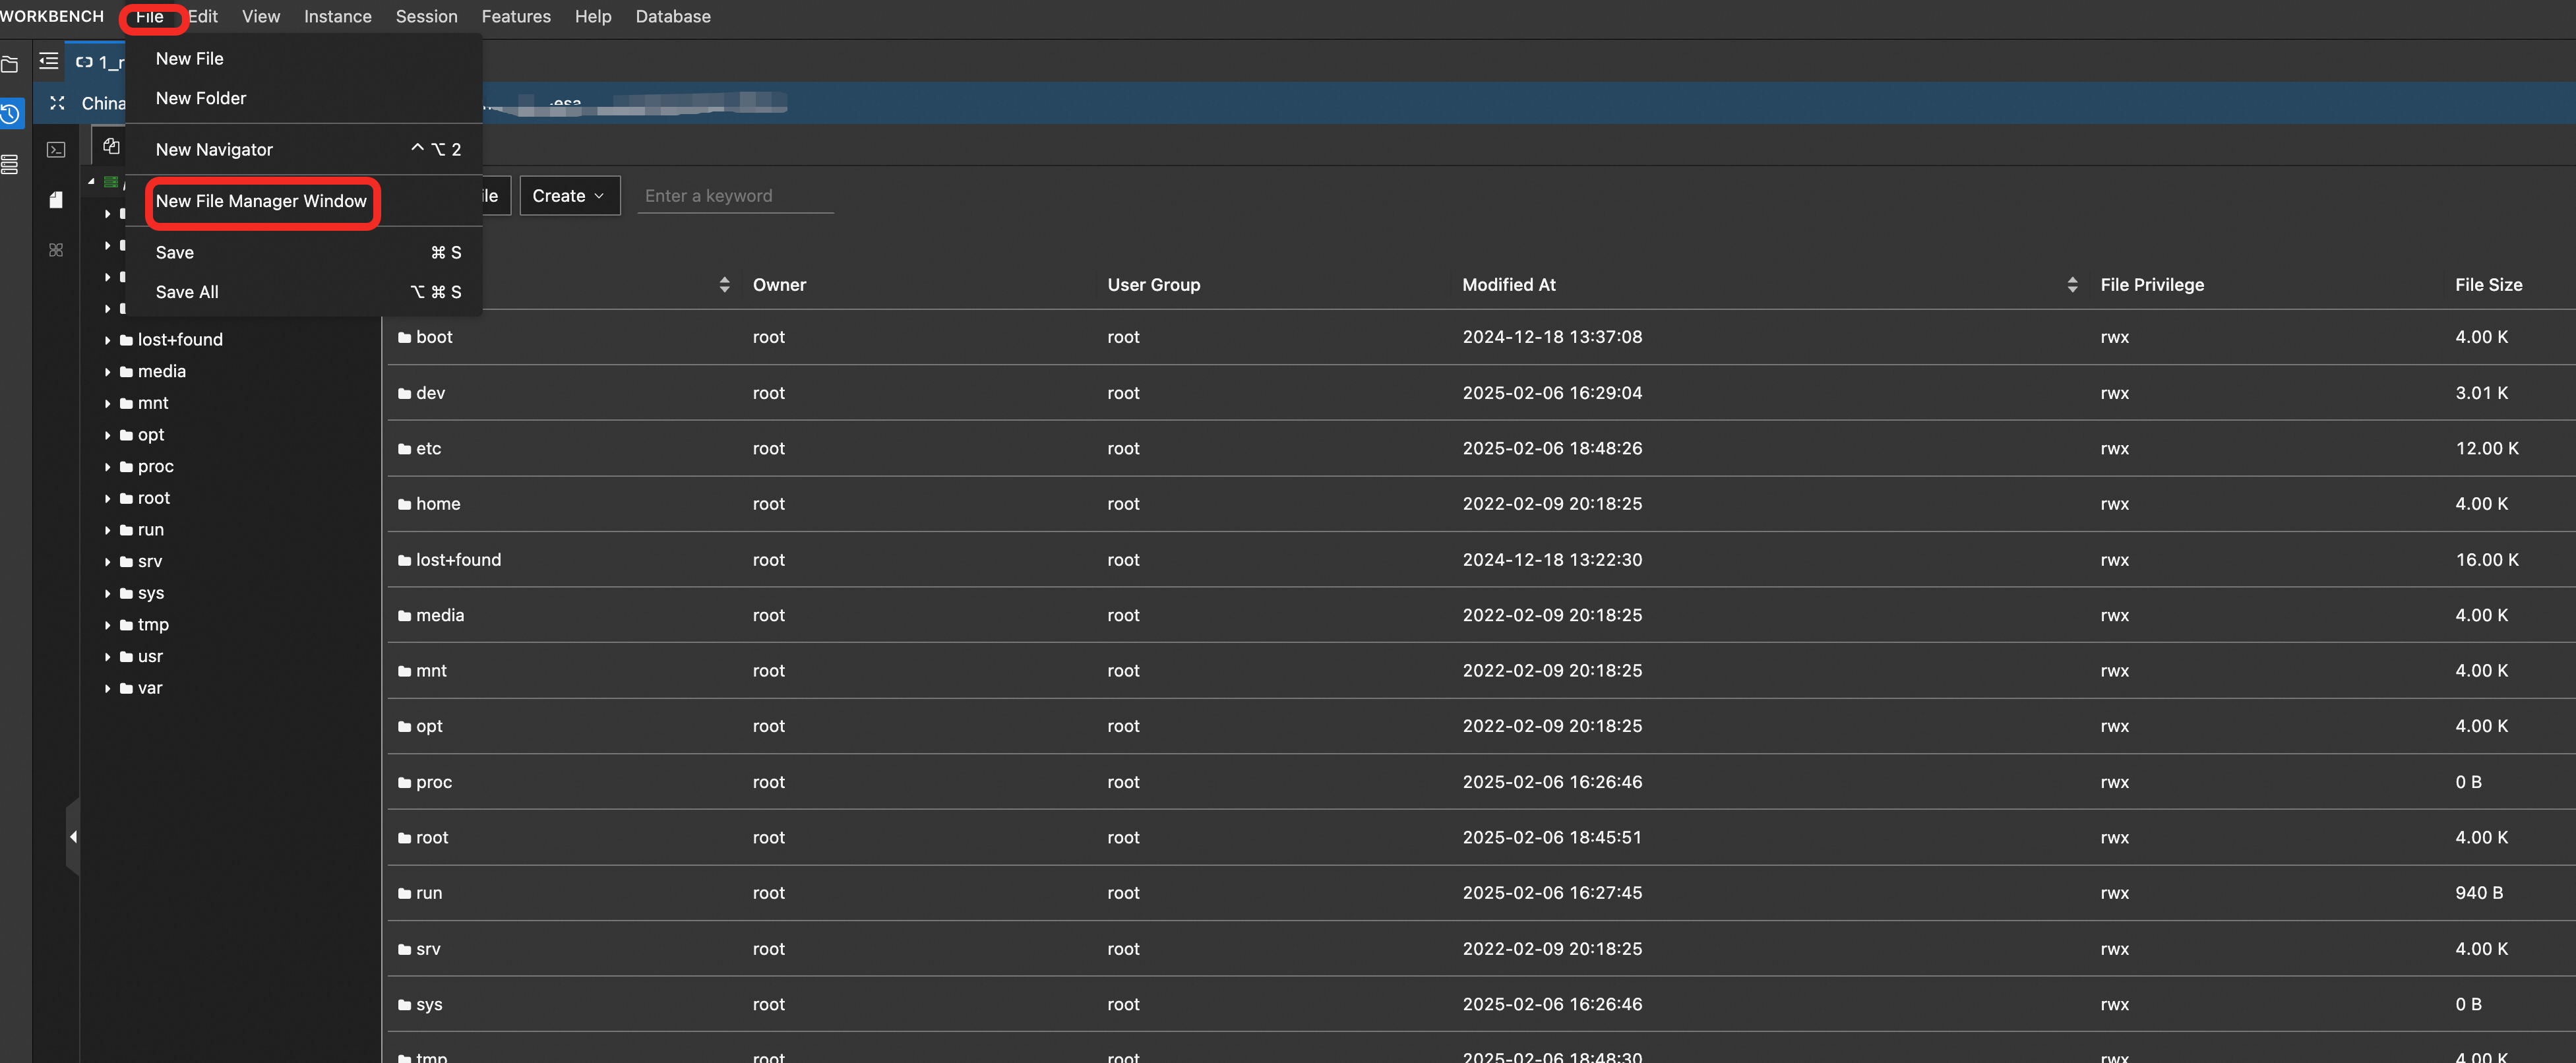The height and width of the screenshot is (1063, 2576).
Task: Select New File Manager Window menu entry
Action: coord(261,201)
